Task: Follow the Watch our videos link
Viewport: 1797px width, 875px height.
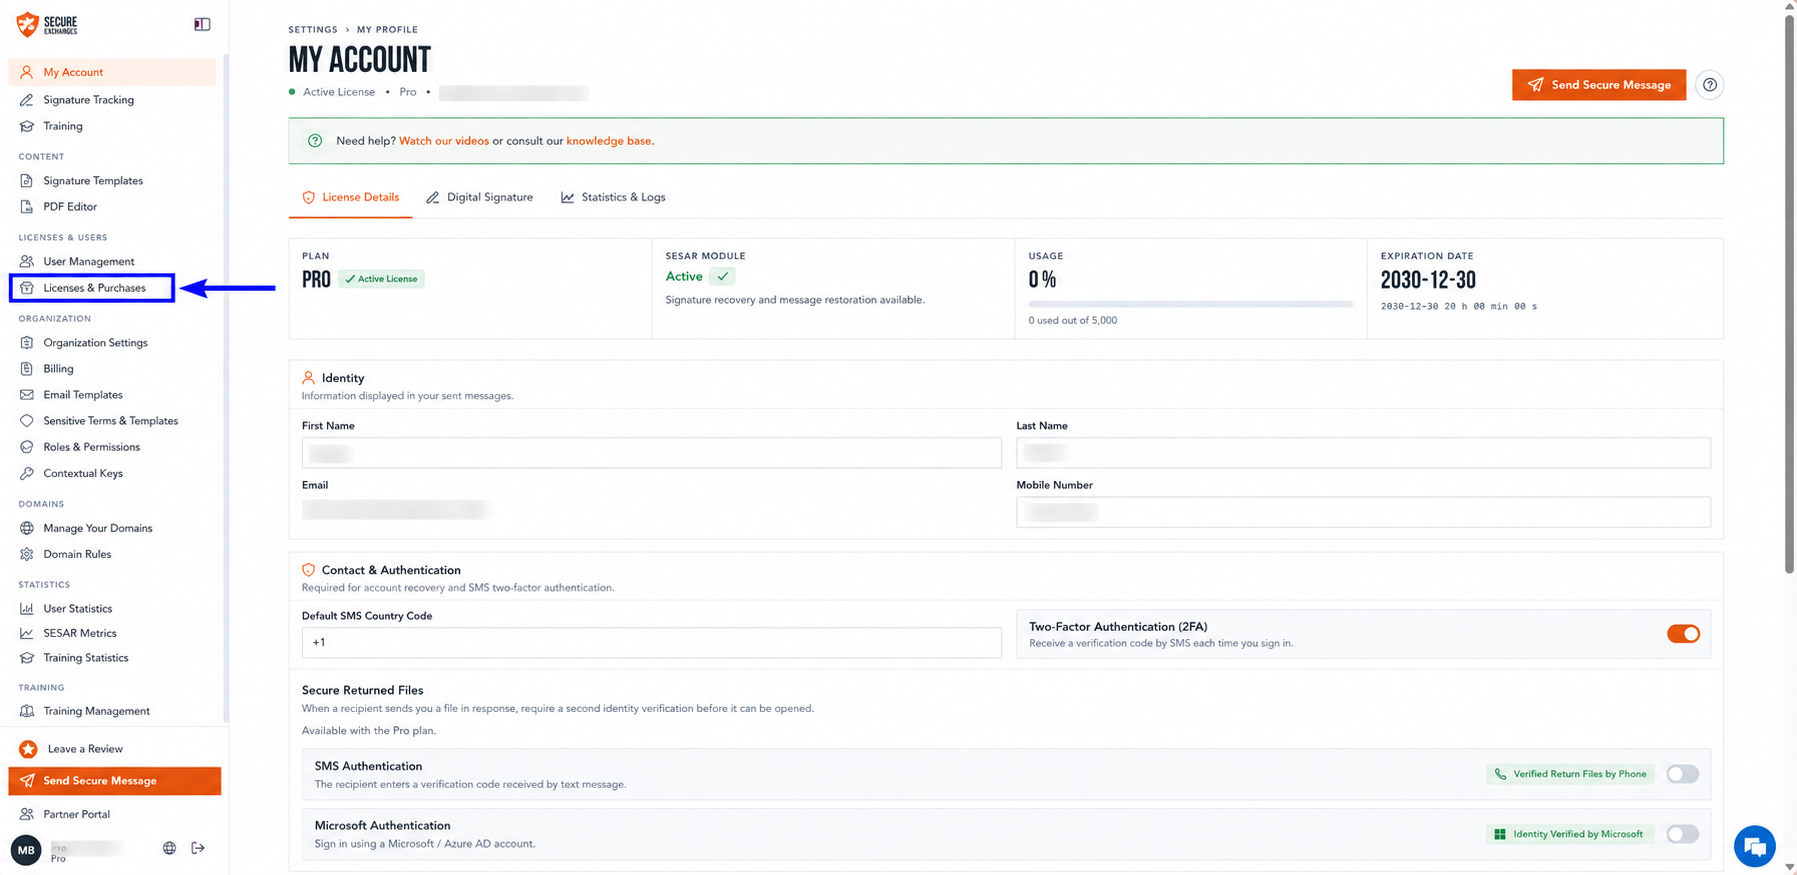Action: click(444, 141)
